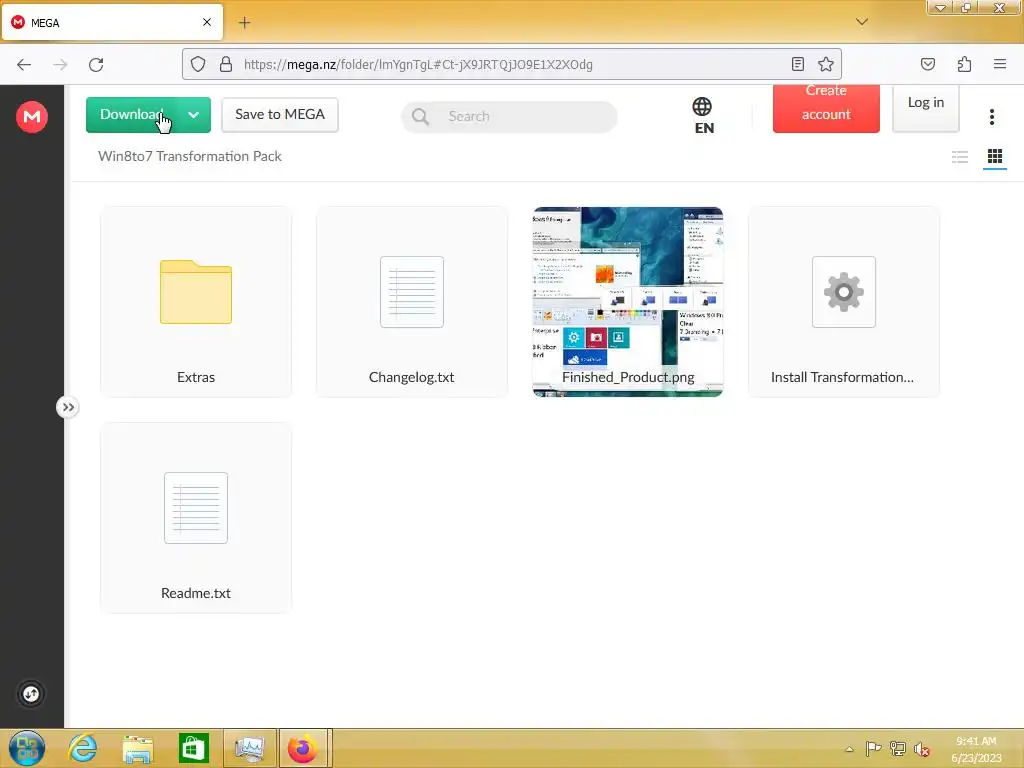The height and width of the screenshot is (768, 1024).
Task: Click the monitor app taskbar icon
Action: tap(249, 748)
